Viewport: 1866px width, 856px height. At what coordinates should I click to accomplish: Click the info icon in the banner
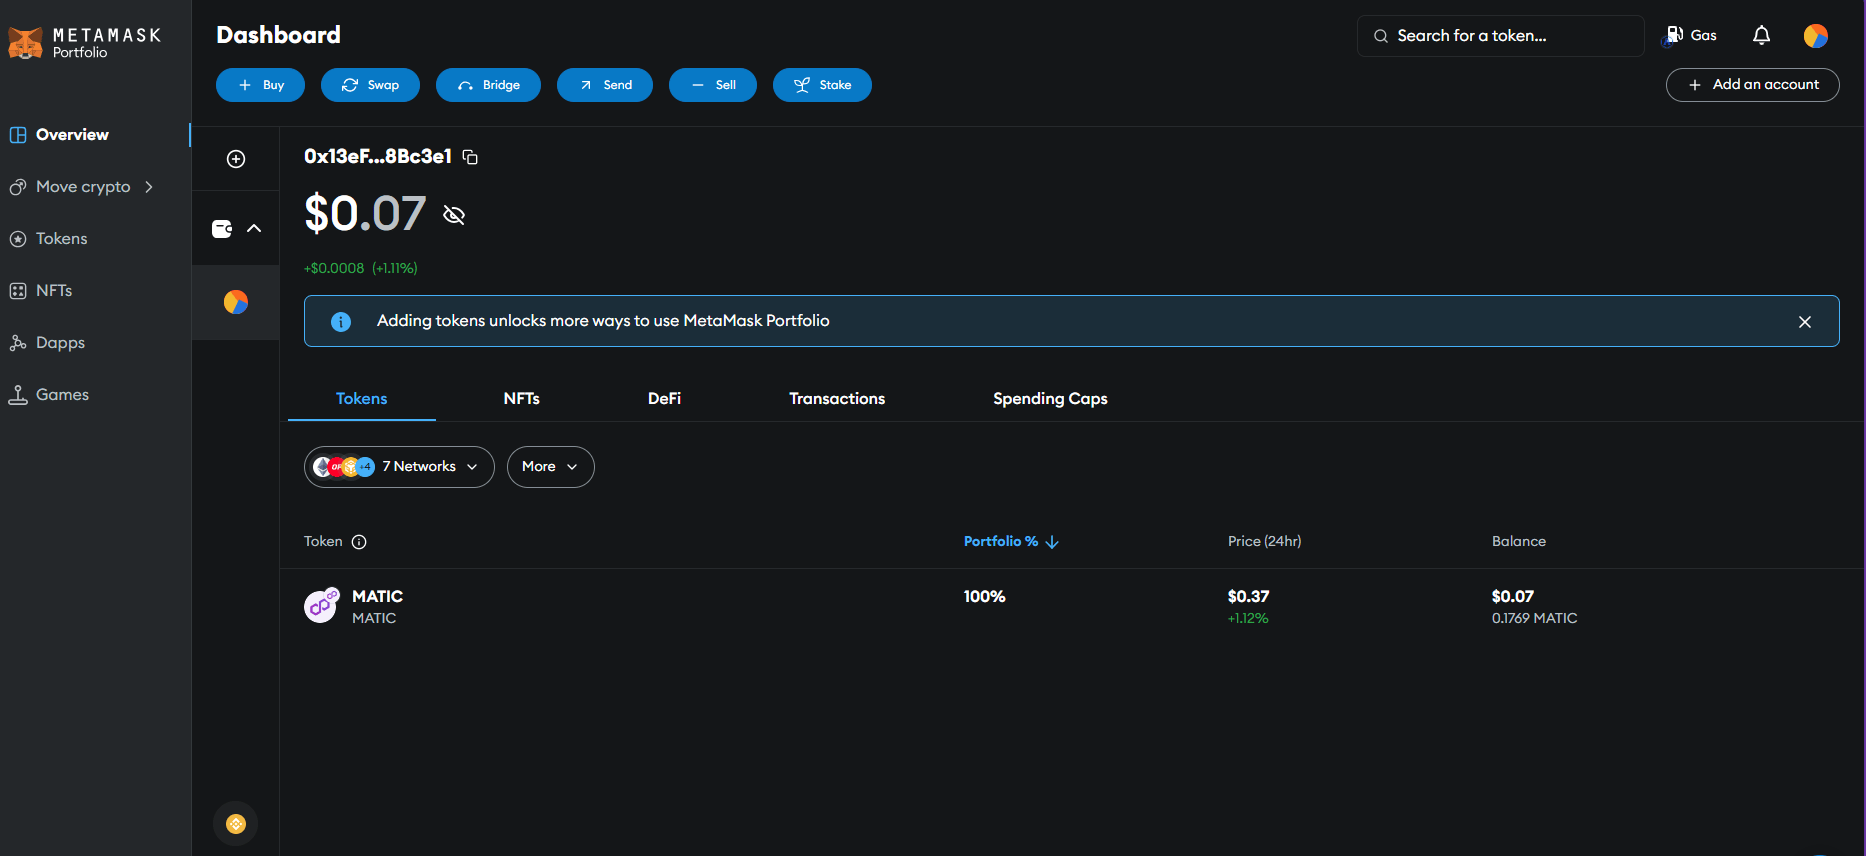[x=341, y=322]
